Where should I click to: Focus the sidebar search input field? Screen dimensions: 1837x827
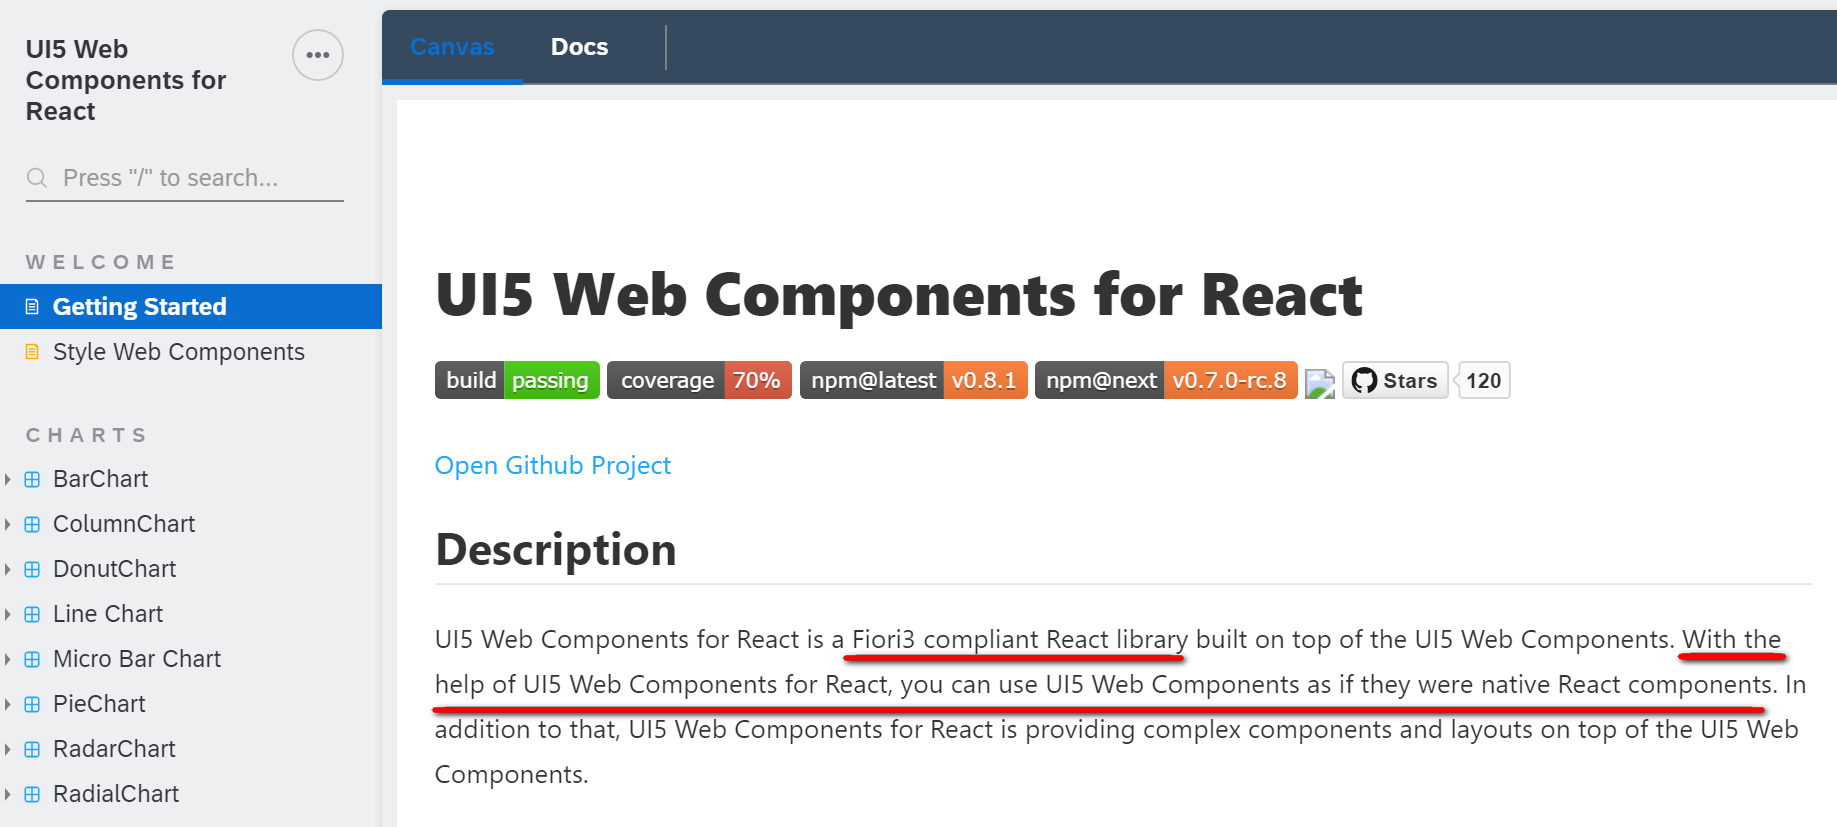185,178
